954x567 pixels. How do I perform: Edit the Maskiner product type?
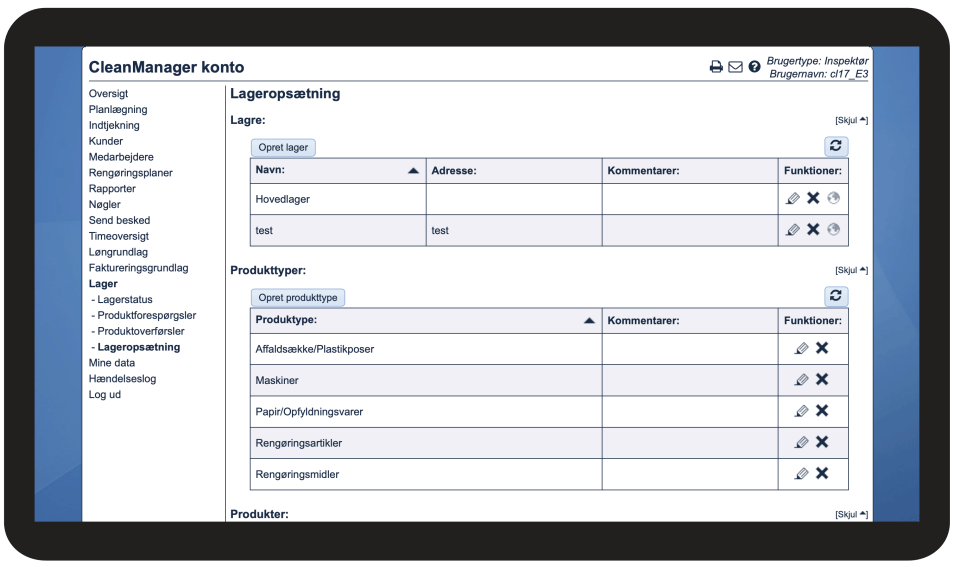pos(802,380)
